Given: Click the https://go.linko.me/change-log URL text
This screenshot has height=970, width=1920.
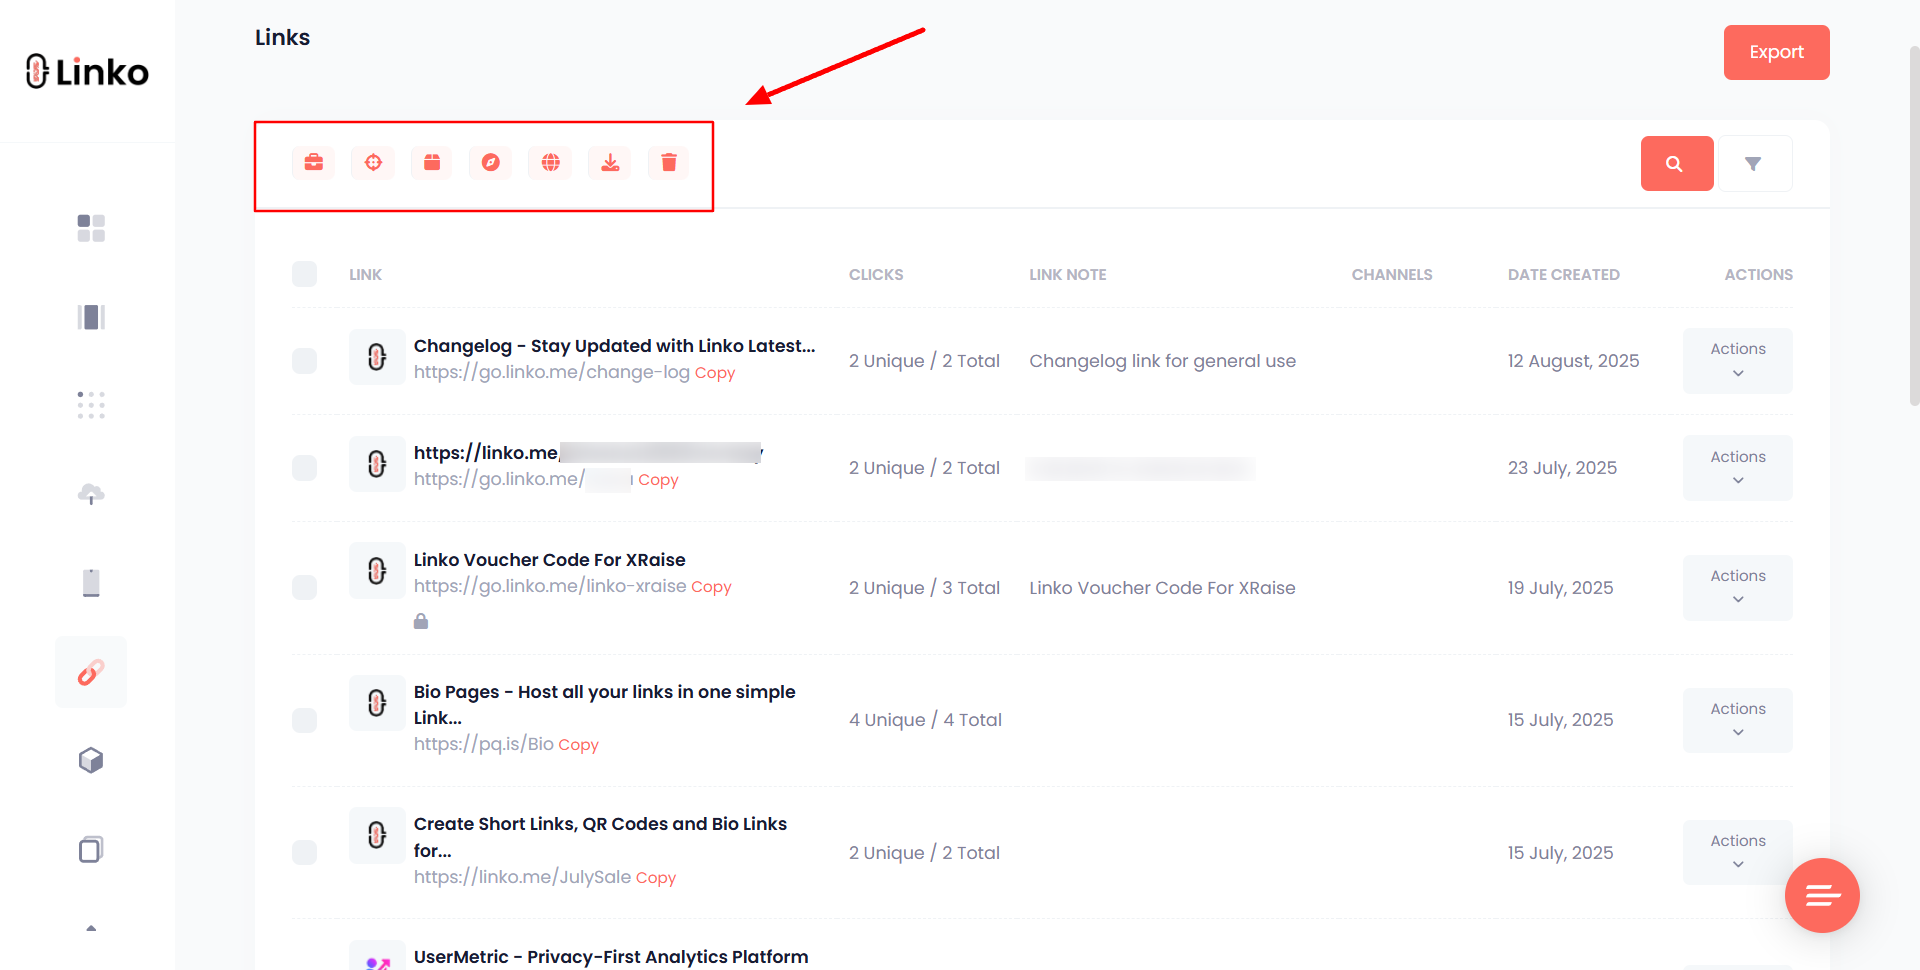Looking at the screenshot, I should pyautogui.click(x=552, y=372).
